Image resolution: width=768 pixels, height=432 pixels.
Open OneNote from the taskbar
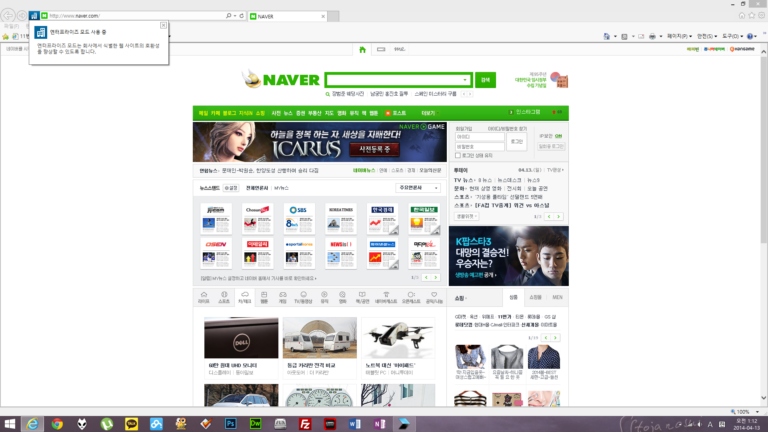[379, 424]
